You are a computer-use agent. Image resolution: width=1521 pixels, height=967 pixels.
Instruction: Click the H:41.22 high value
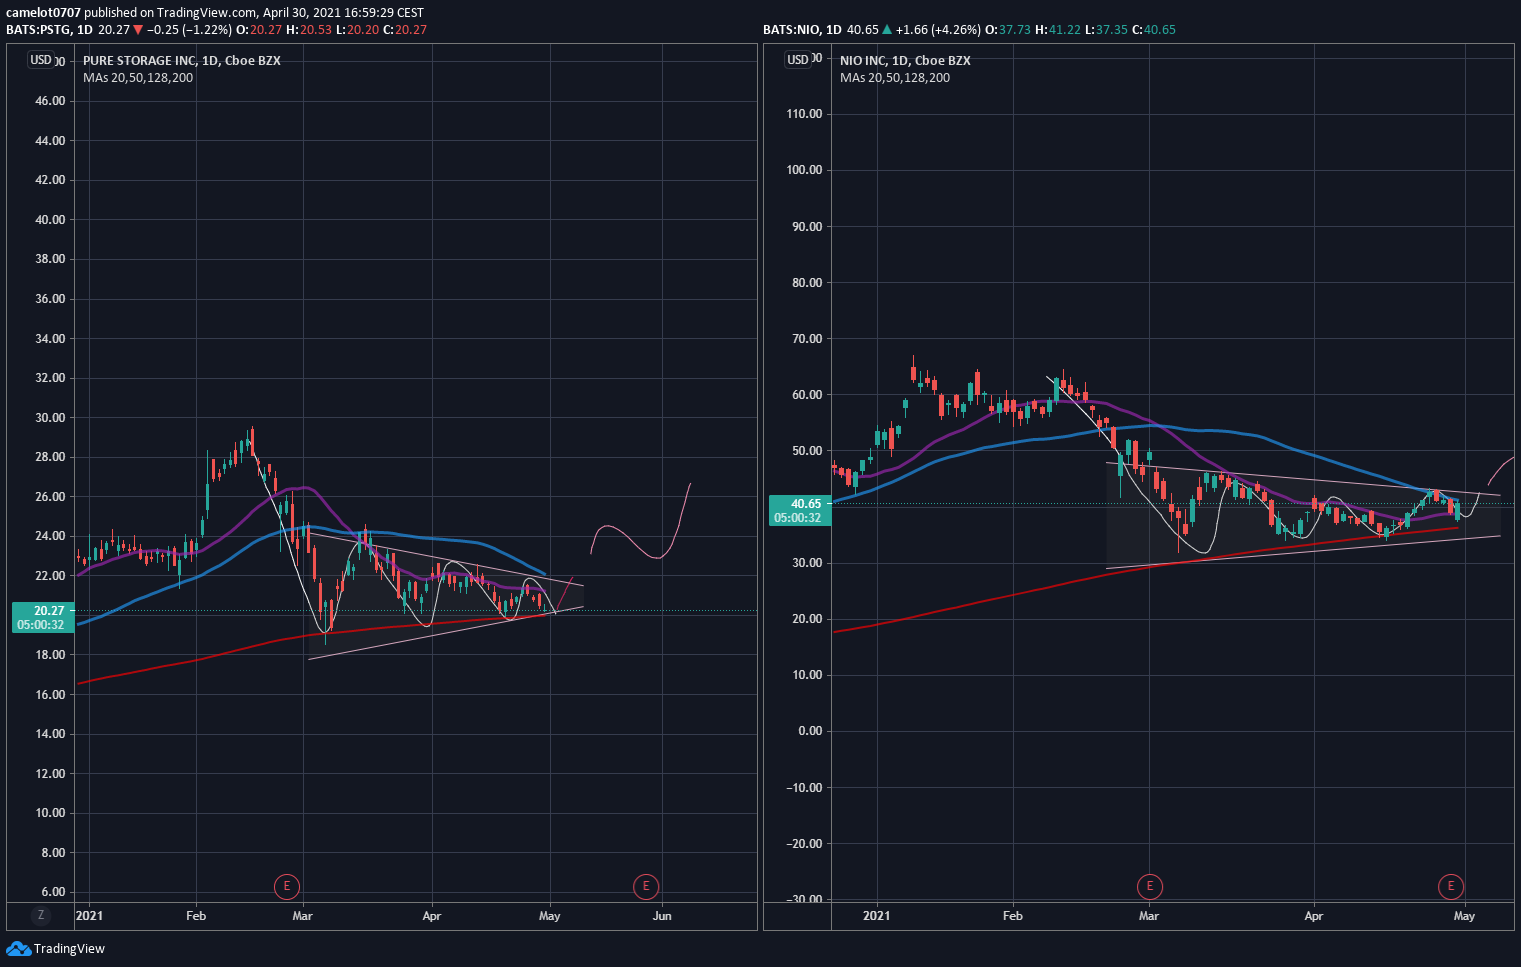[x=1059, y=30]
